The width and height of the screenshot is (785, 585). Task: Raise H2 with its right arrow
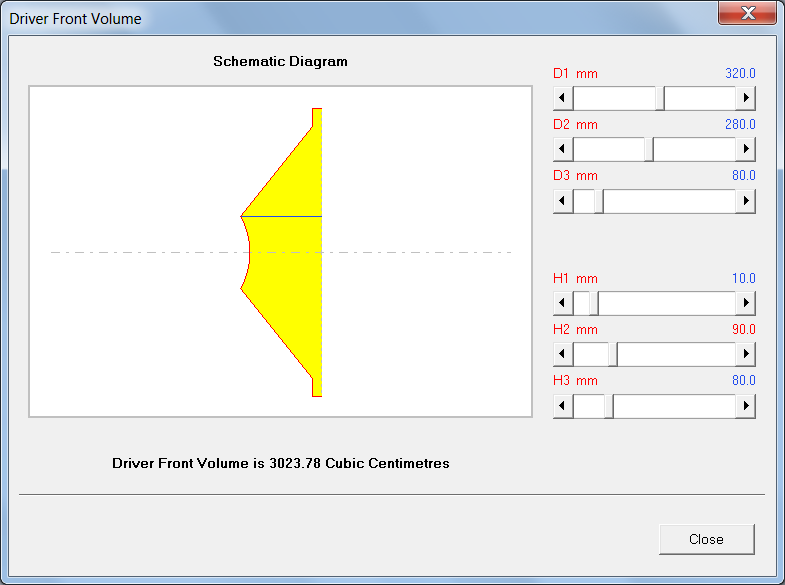[745, 354]
